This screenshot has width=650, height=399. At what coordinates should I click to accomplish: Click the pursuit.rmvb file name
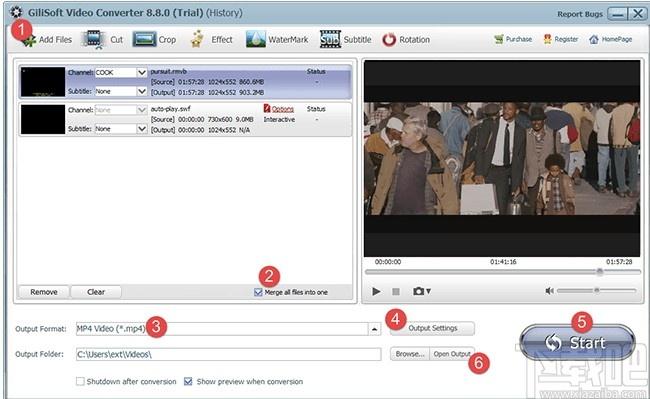(x=168, y=72)
